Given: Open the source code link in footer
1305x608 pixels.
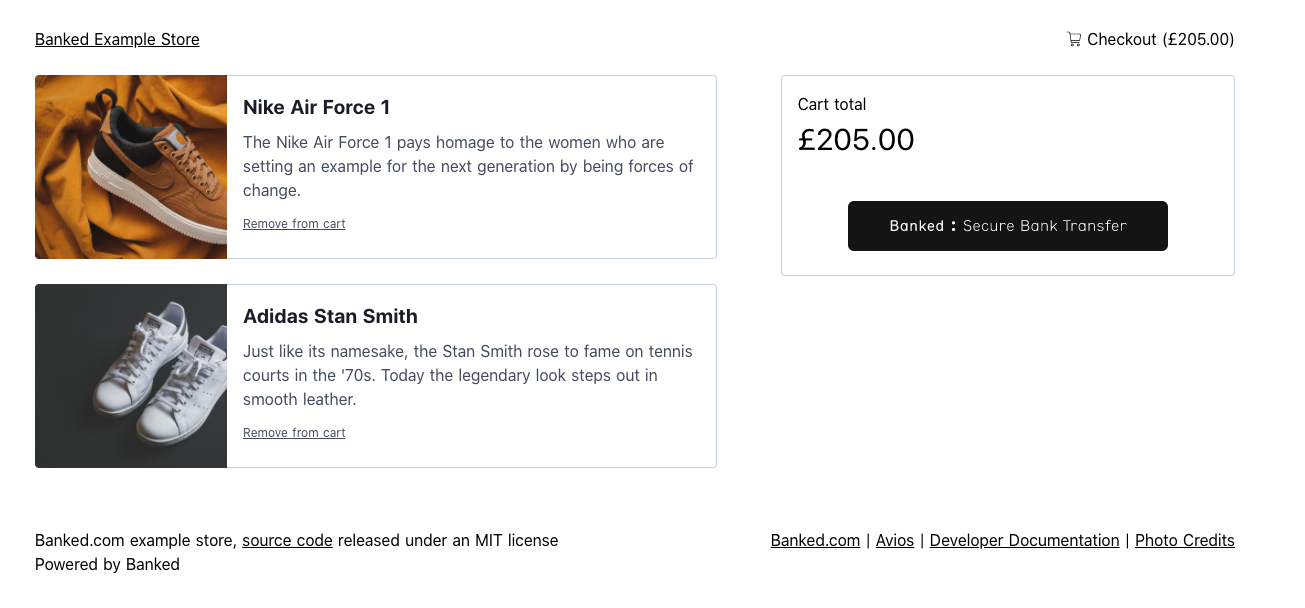Looking at the screenshot, I should pos(287,541).
